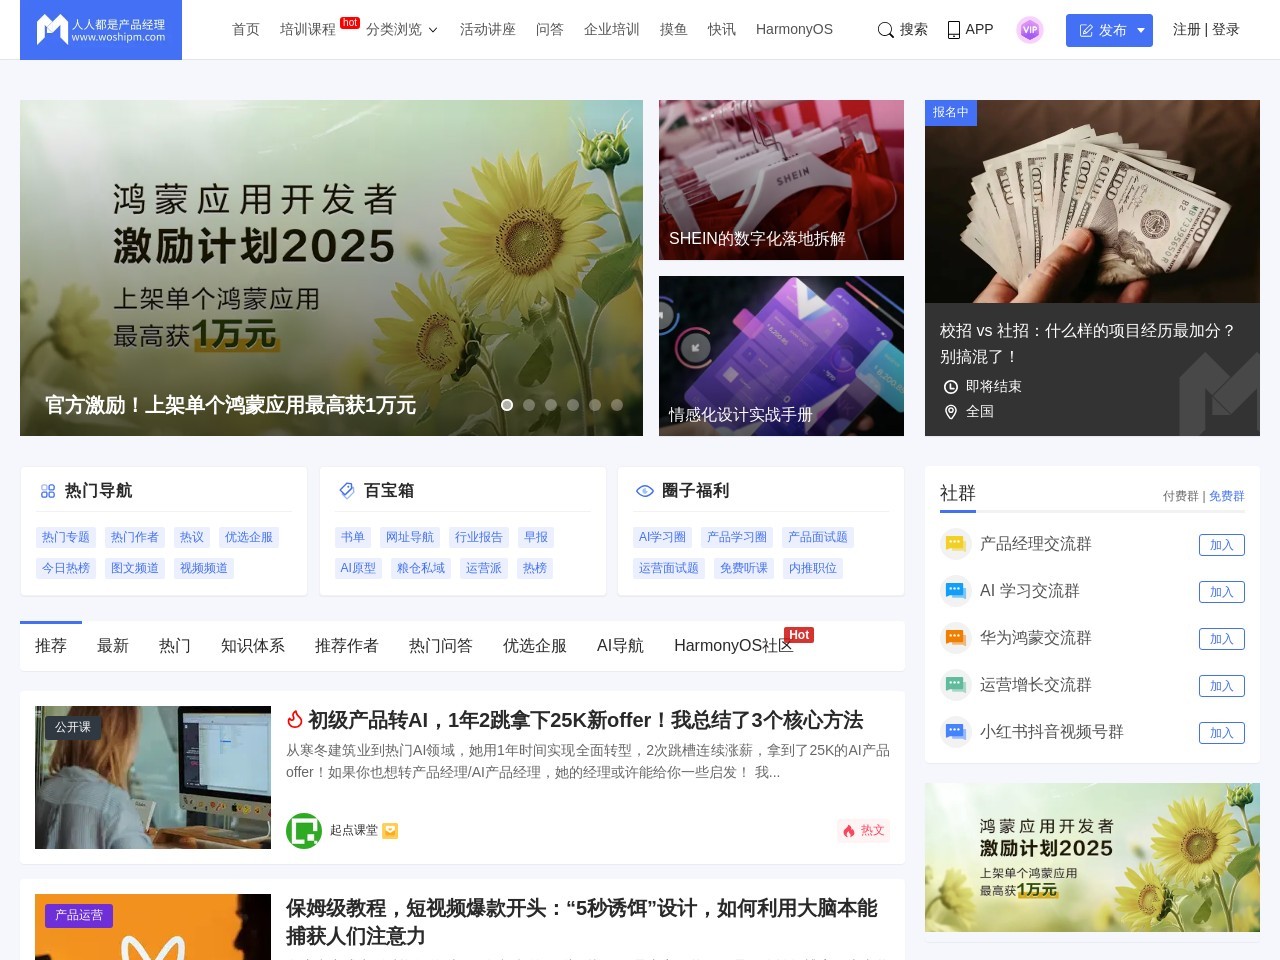Select the first carousel indicator dot
1280x960 pixels.
coord(507,405)
